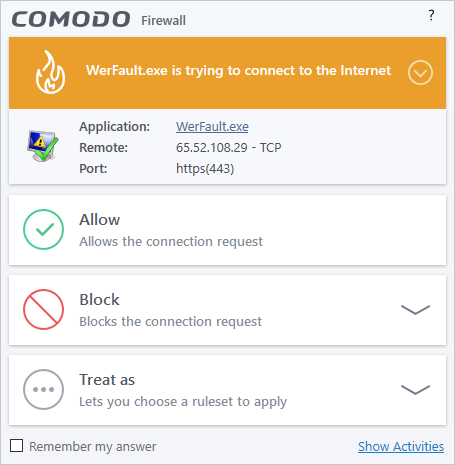Image resolution: width=455 pixels, height=465 pixels.
Task: Enable Remember my answer checkbox
Action: click(x=16, y=445)
